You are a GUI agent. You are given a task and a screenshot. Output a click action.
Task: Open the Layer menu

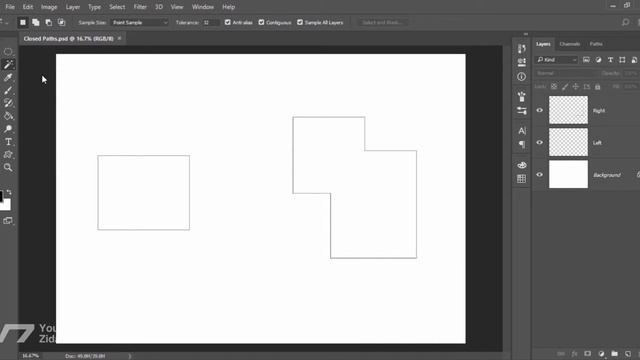tap(73, 7)
